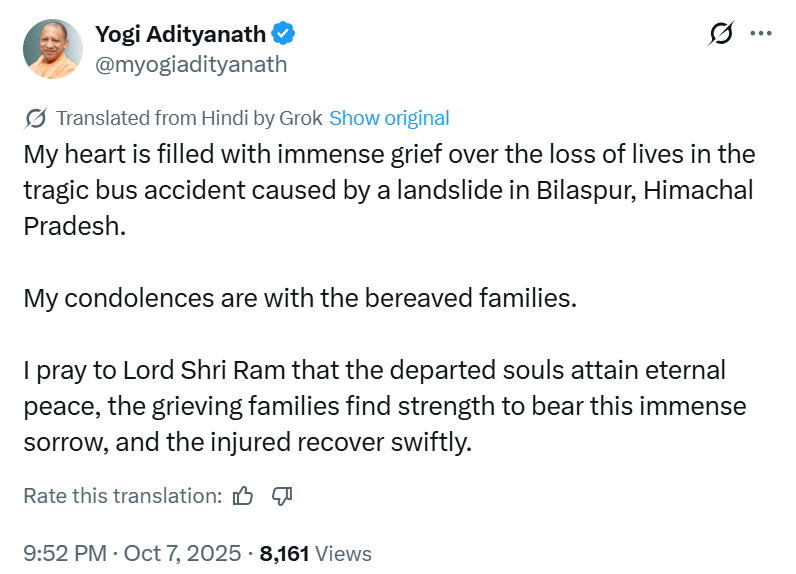Click the "Rate this translation:" label
This screenshot has width=796, height=574.
coord(122,495)
